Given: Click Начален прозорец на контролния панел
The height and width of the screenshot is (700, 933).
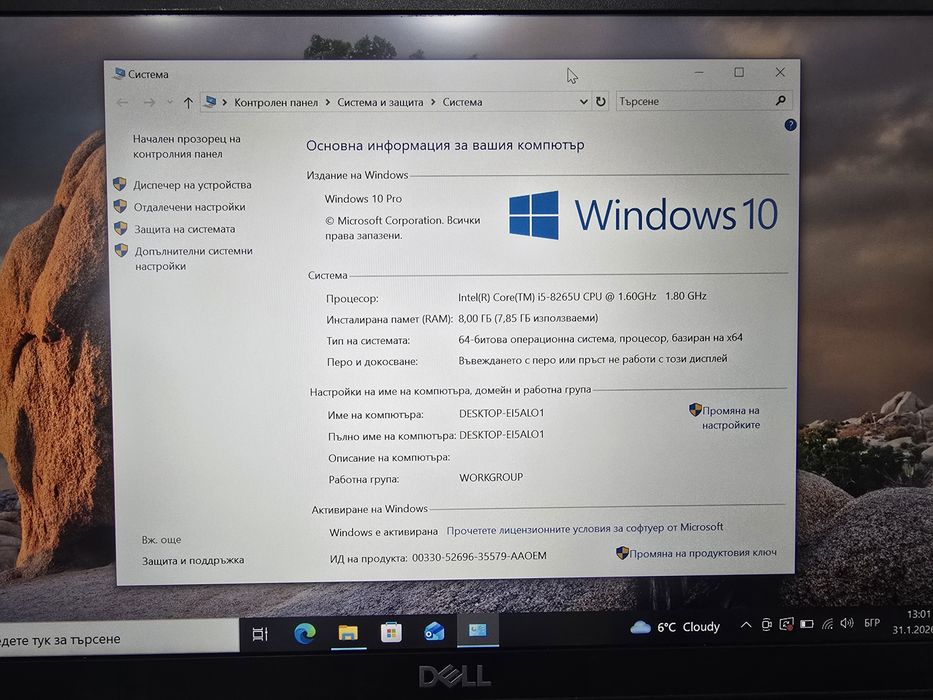Looking at the screenshot, I should click(x=186, y=146).
